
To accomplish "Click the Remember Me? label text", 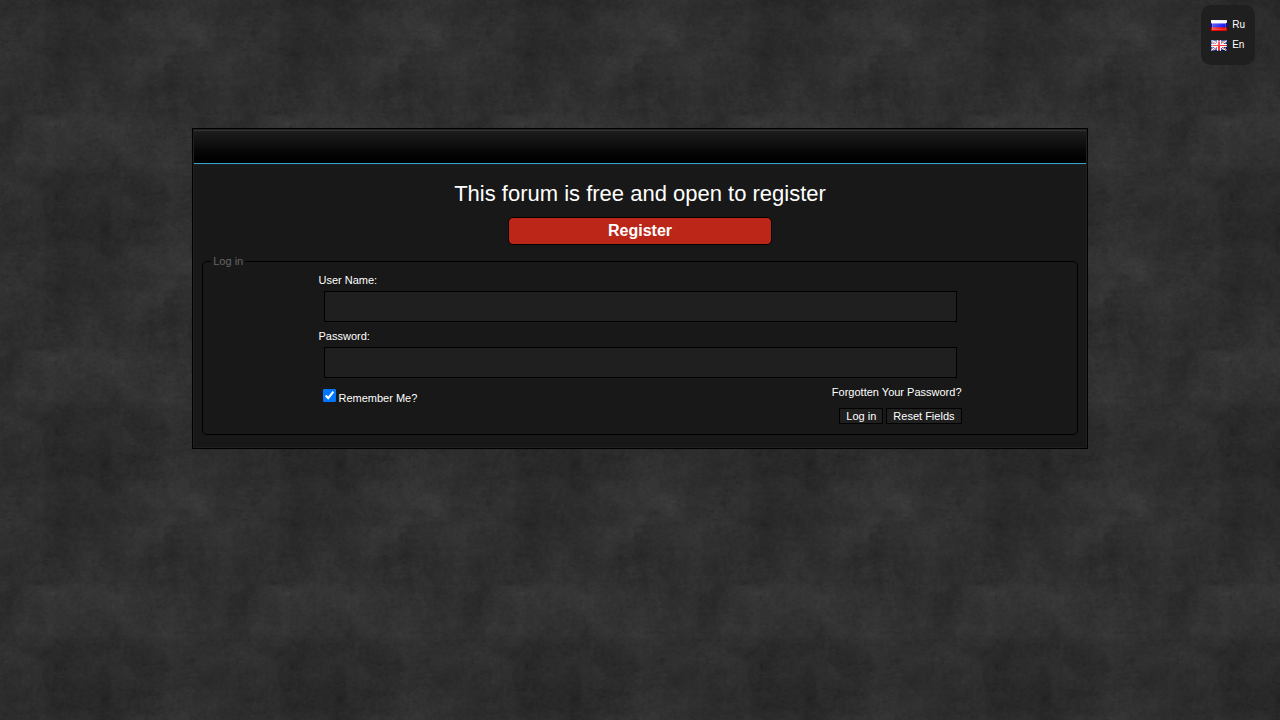I will (378, 398).
